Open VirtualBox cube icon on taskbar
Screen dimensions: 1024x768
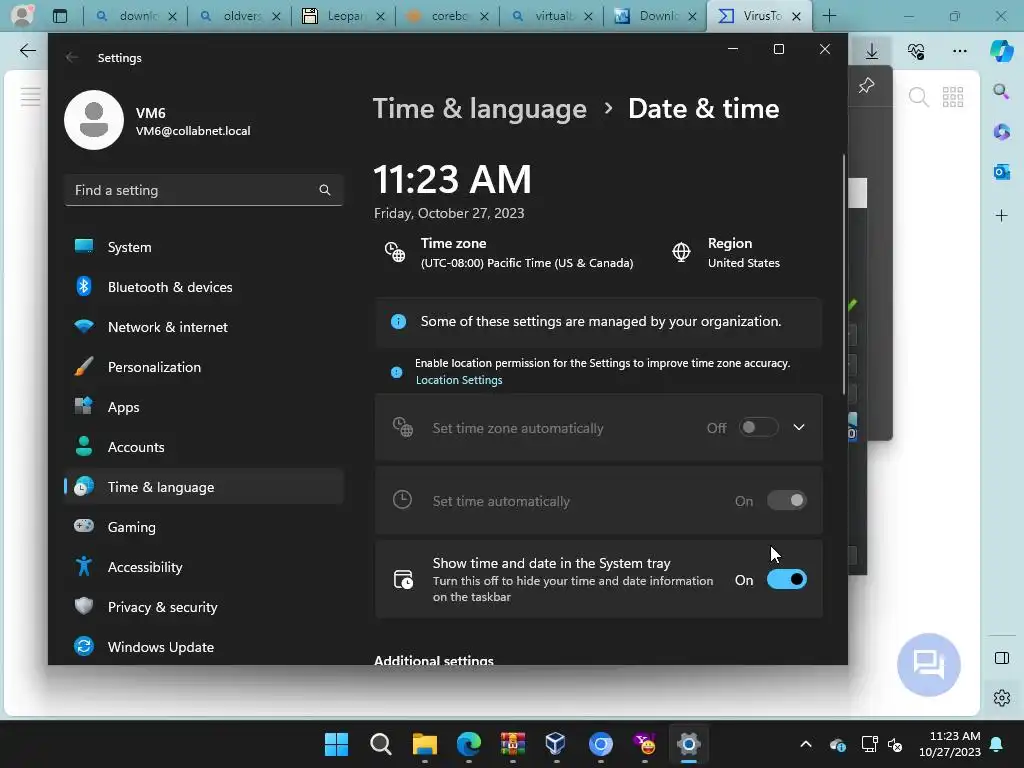pyautogui.click(x=556, y=744)
